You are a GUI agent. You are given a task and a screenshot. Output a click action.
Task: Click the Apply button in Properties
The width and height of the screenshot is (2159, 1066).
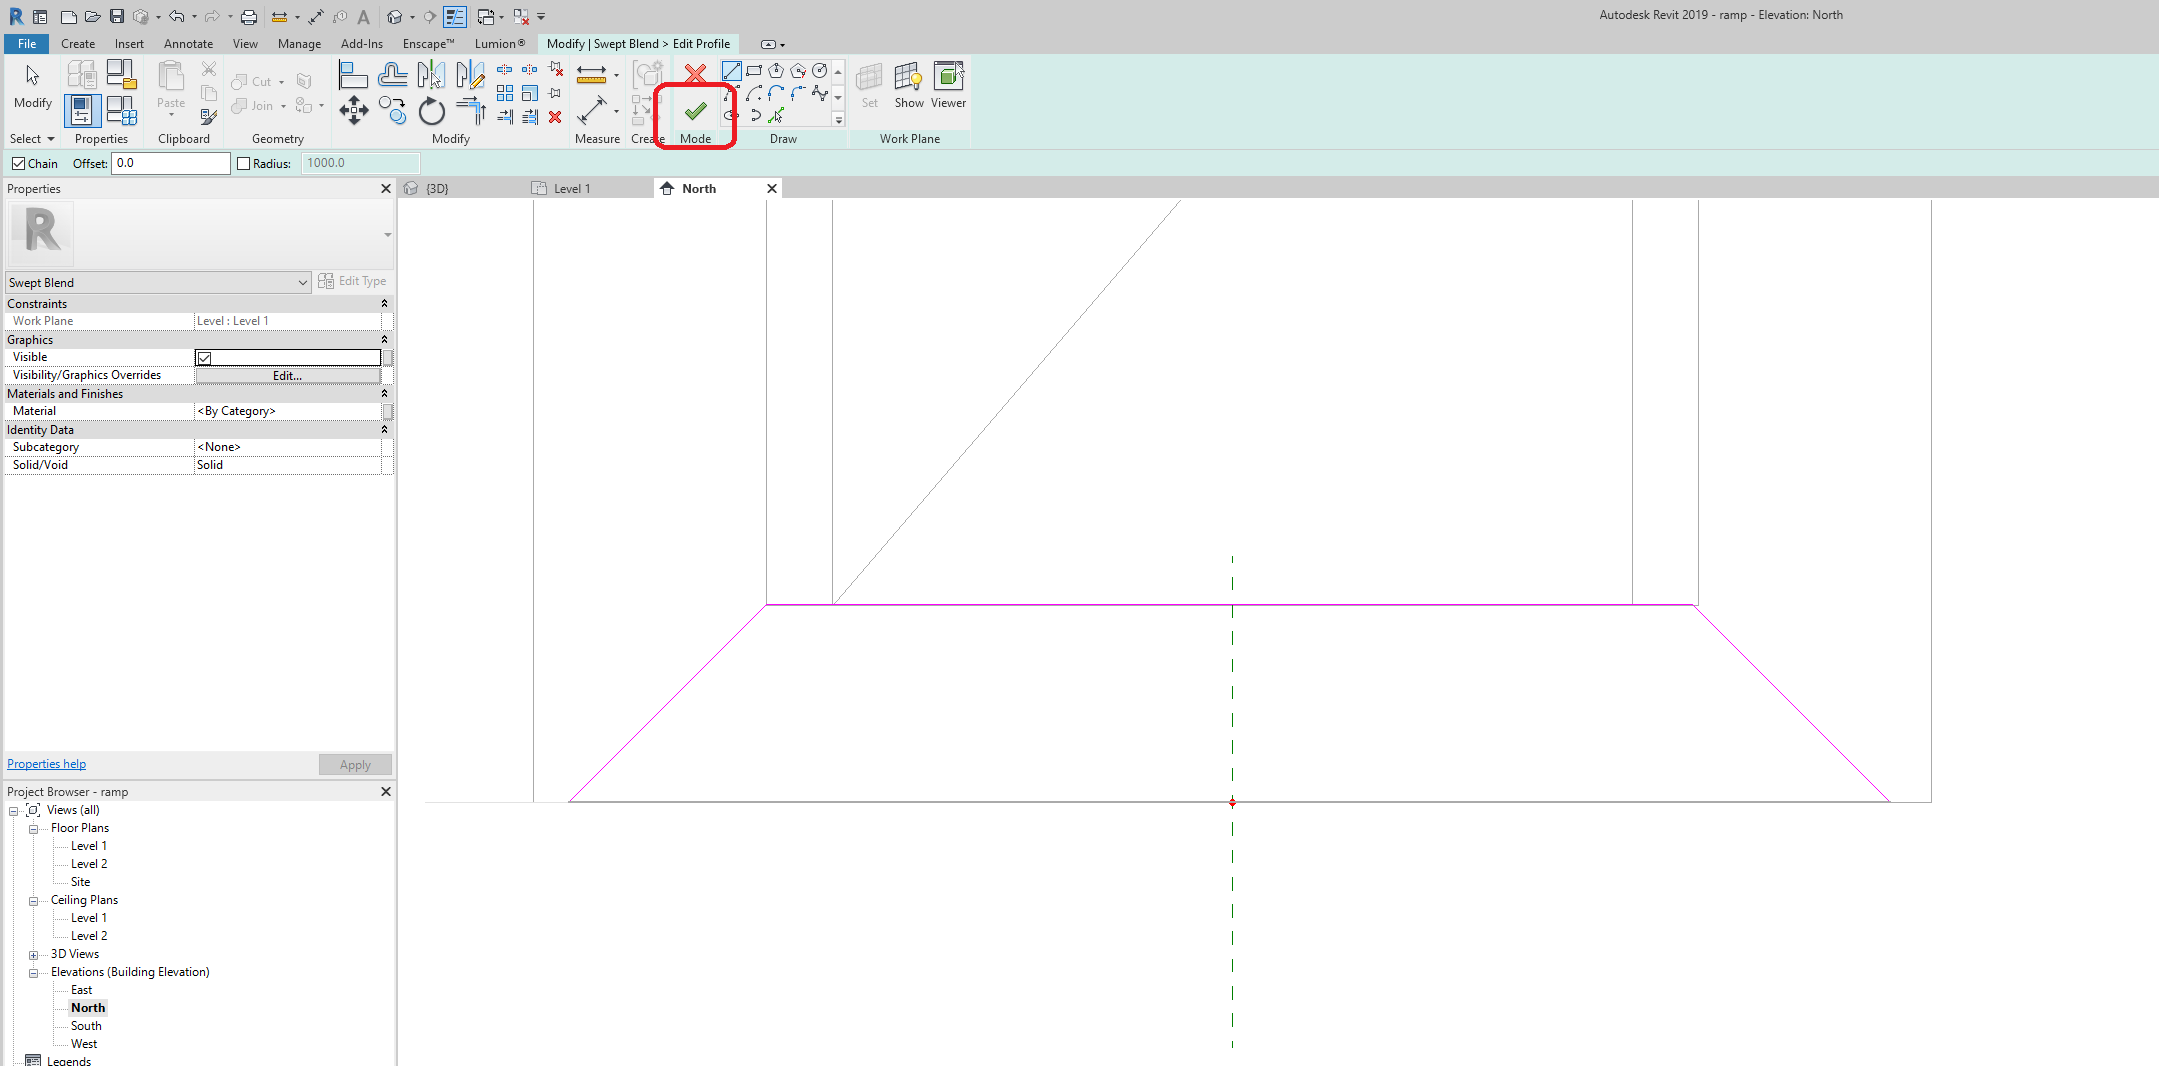(x=355, y=765)
